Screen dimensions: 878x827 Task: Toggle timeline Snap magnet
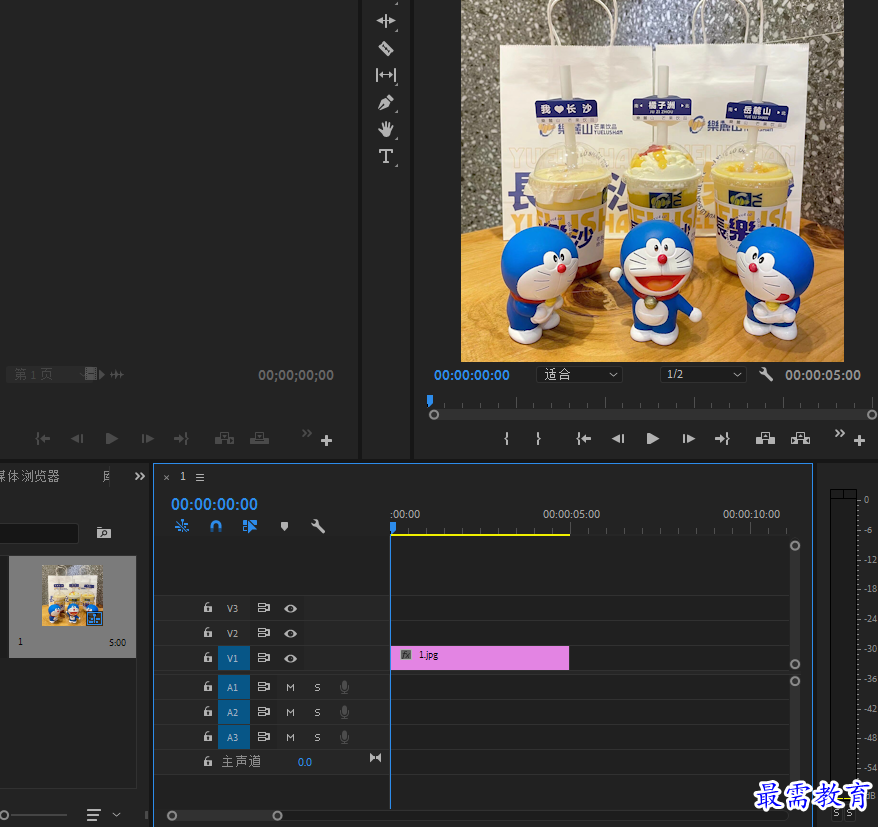[x=216, y=526]
